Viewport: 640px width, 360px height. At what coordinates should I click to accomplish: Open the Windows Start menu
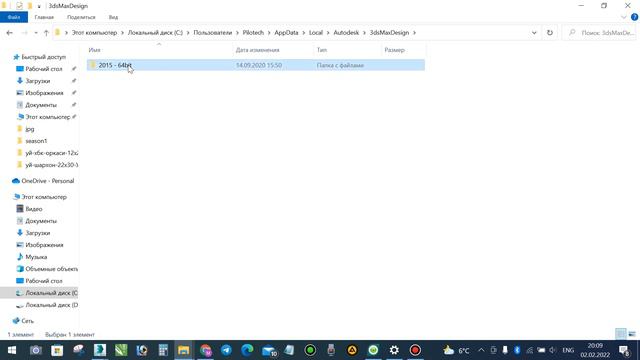(x=11, y=350)
